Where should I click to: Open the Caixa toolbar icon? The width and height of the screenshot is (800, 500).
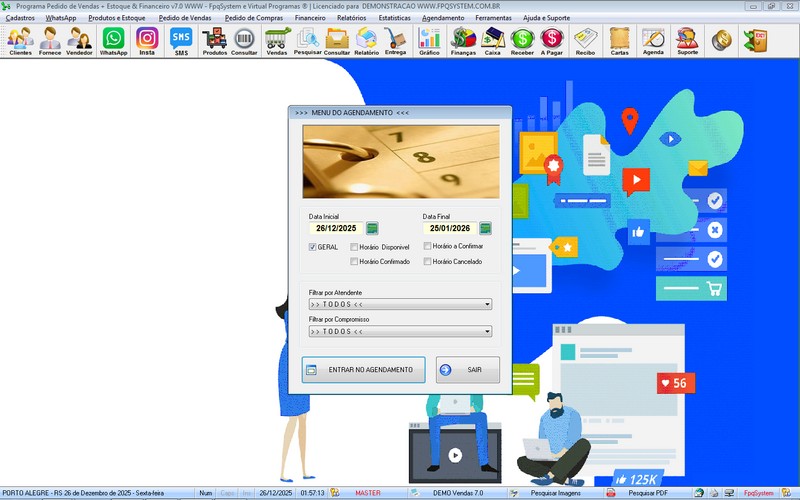pyautogui.click(x=492, y=41)
